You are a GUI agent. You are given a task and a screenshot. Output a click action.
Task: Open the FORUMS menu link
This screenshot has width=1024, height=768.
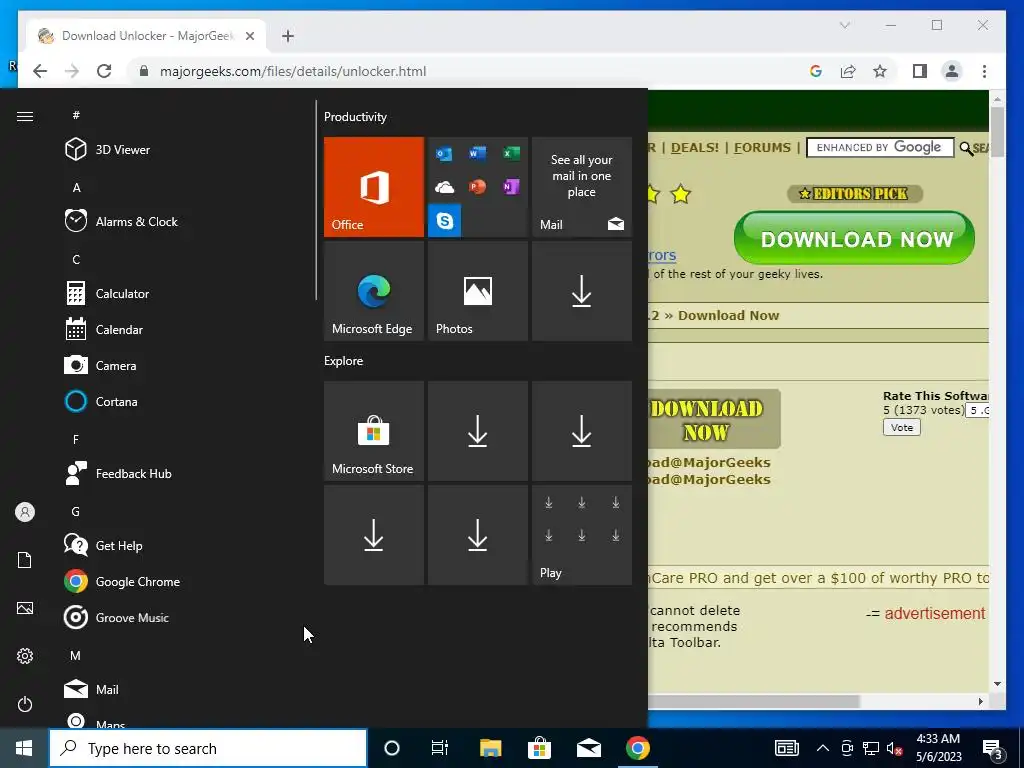click(762, 148)
